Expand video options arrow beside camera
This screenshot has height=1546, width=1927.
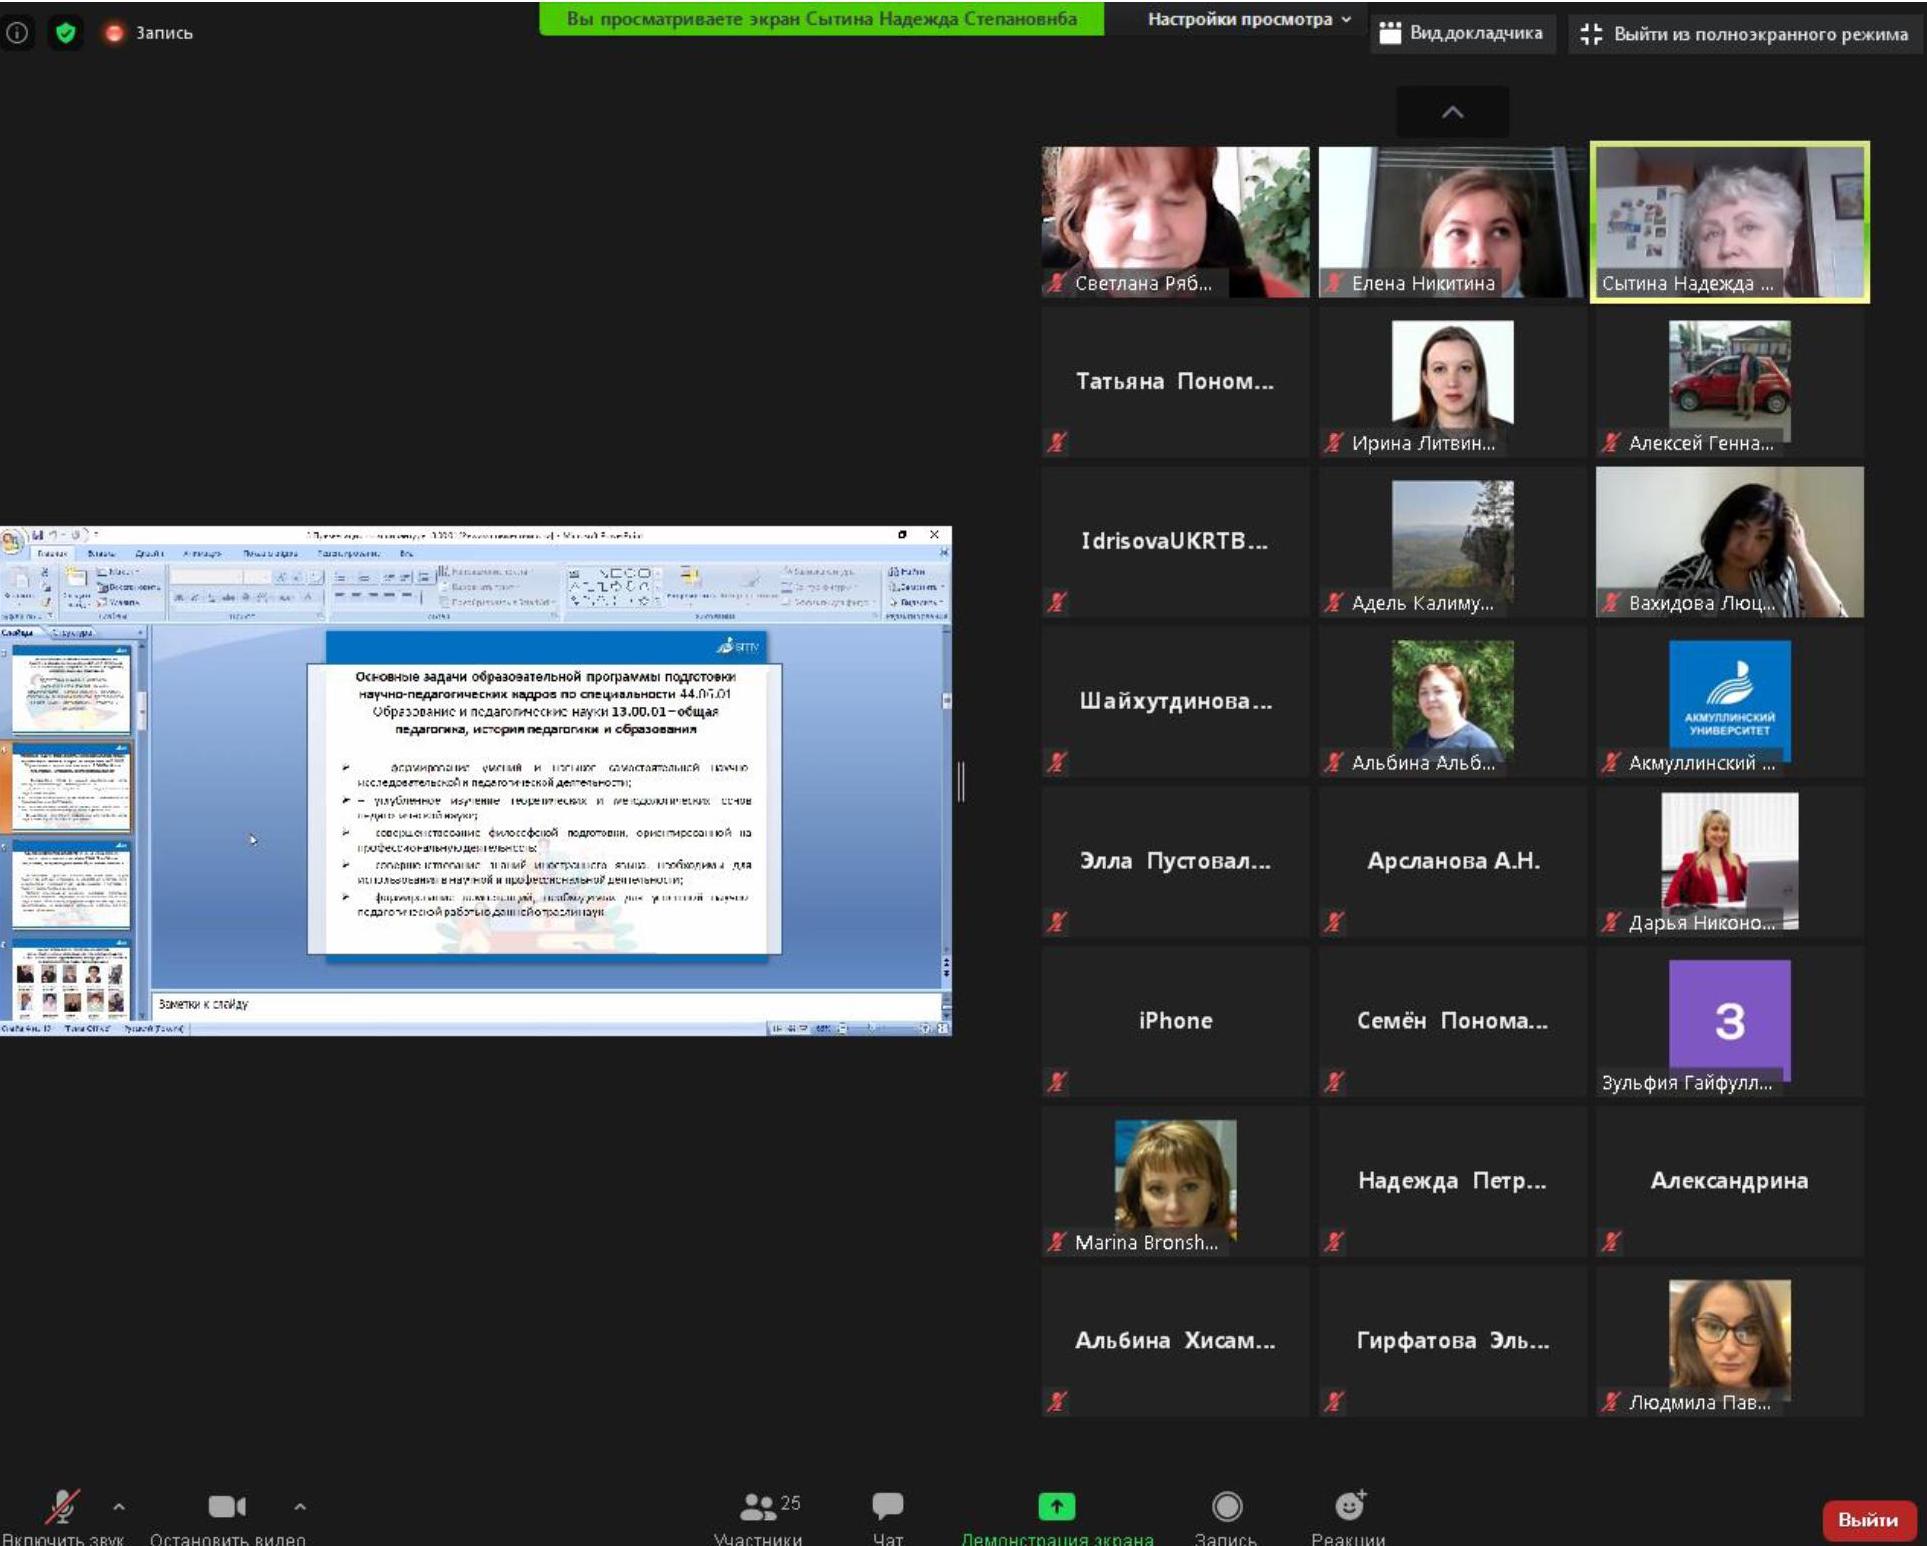click(x=300, y=1506)
